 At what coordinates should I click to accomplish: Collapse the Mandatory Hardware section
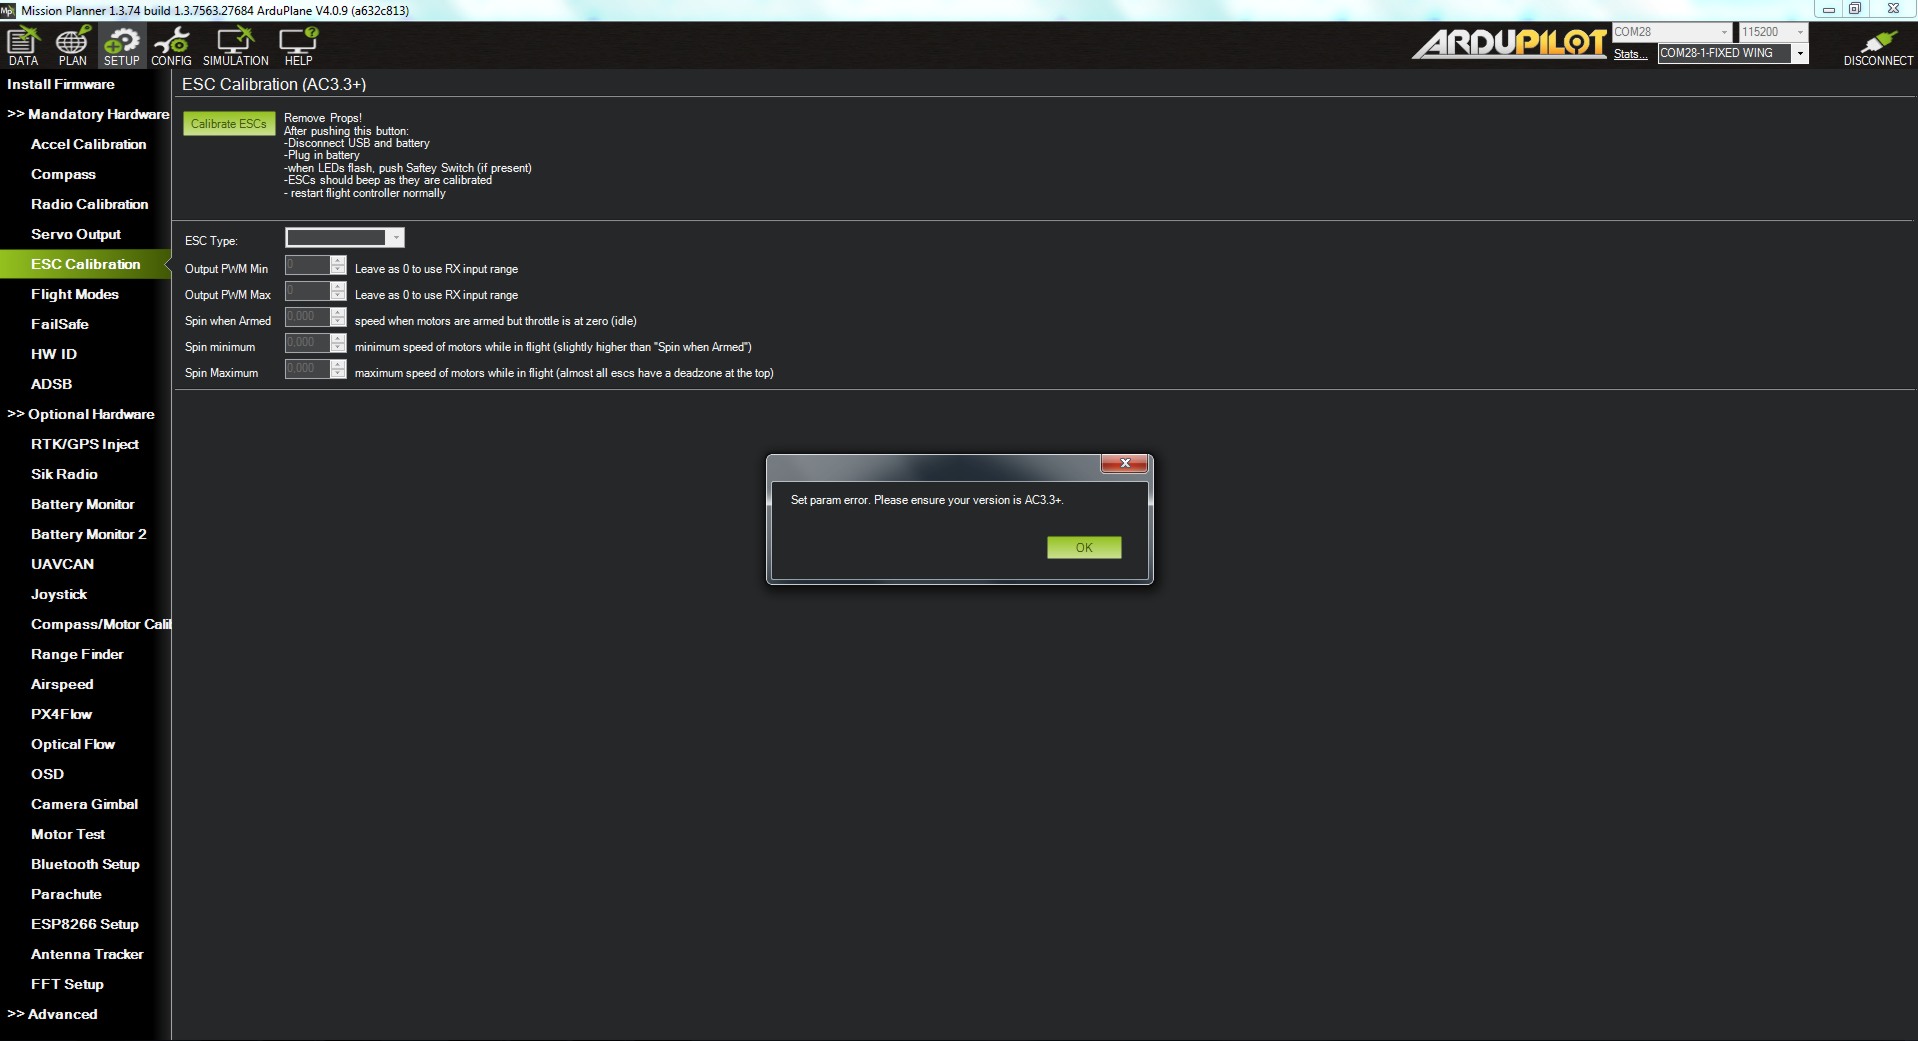(88, 114)
